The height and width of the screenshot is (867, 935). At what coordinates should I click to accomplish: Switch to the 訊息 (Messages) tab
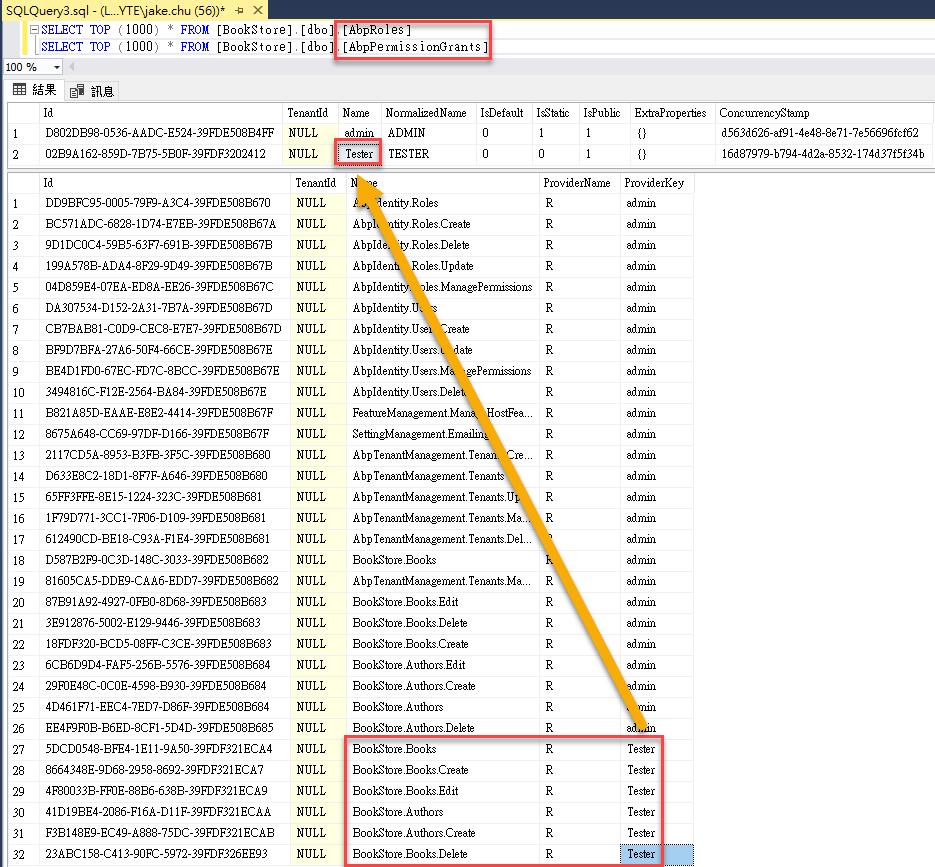[x=92, y=91]
